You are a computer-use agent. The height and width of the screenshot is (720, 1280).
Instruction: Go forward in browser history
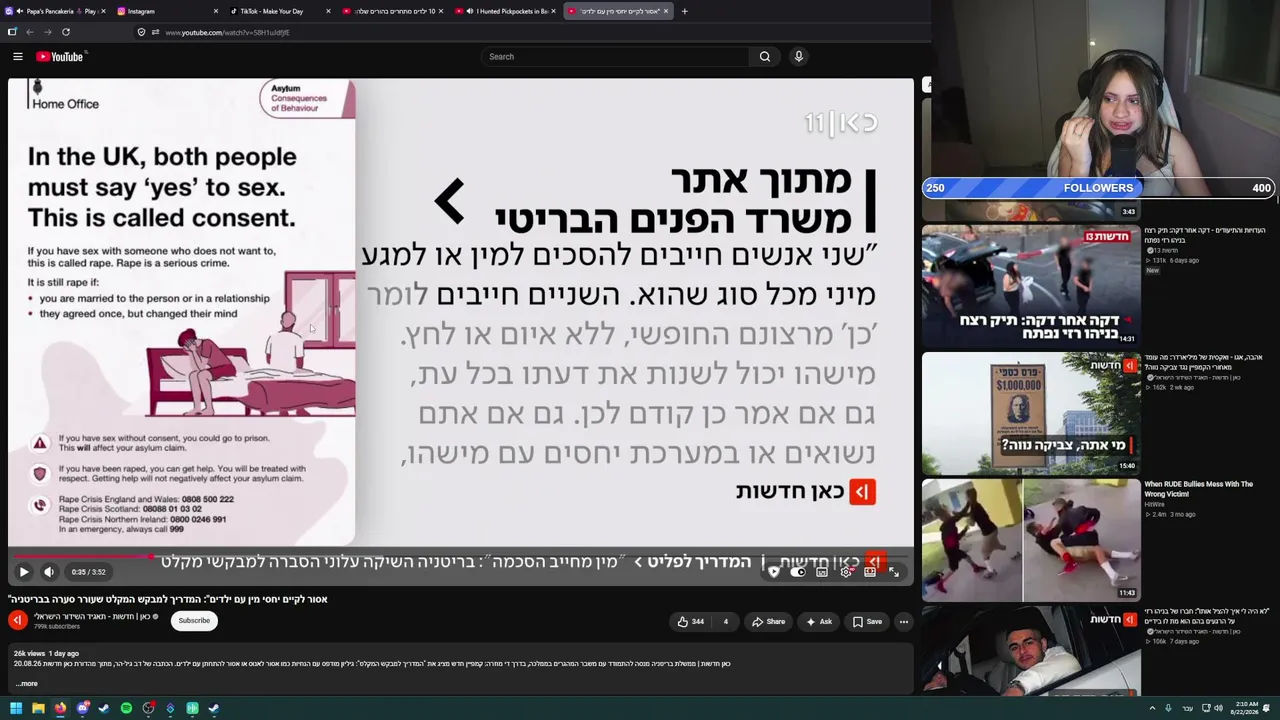pos(48,32)
